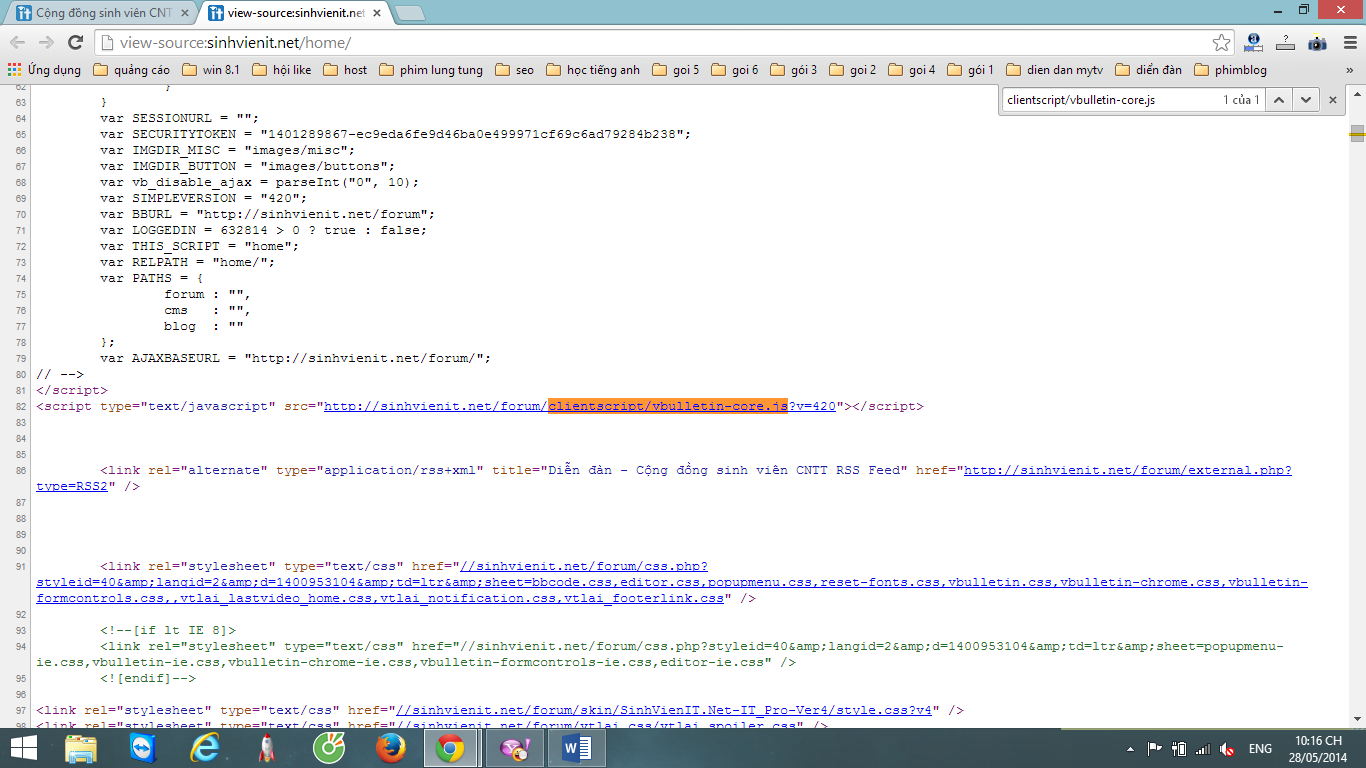1366x768 pixels.
Task: Go back with the browser Back arrow
Action: [x=17, y=42]
